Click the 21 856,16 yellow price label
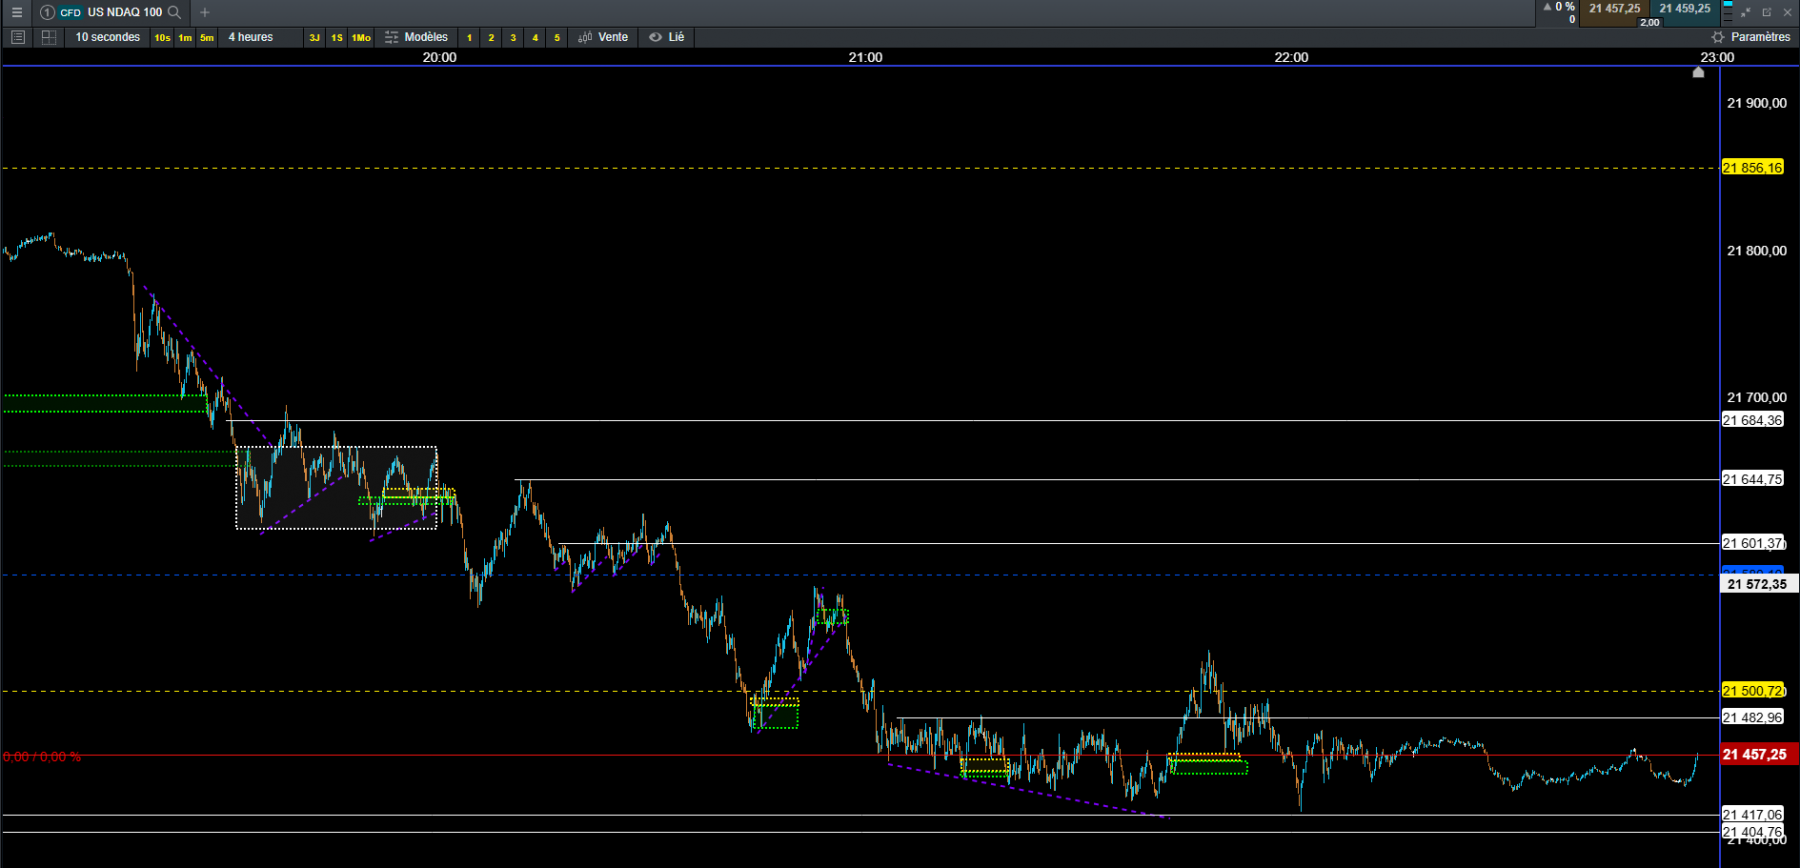The width and height of the screenshot is (1800, 868). 1753,168
